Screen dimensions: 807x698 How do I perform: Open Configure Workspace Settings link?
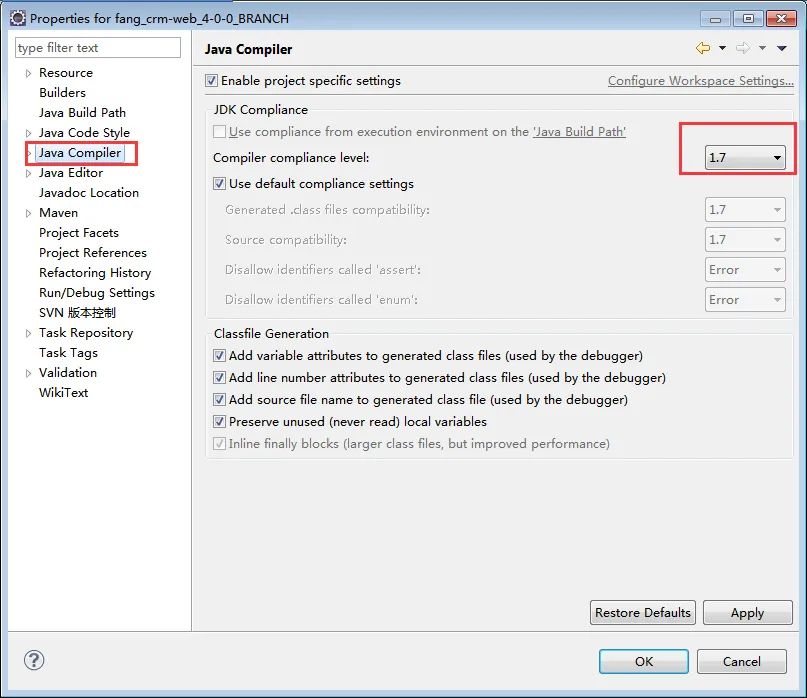pyautogui.click(x=700, y=81)
